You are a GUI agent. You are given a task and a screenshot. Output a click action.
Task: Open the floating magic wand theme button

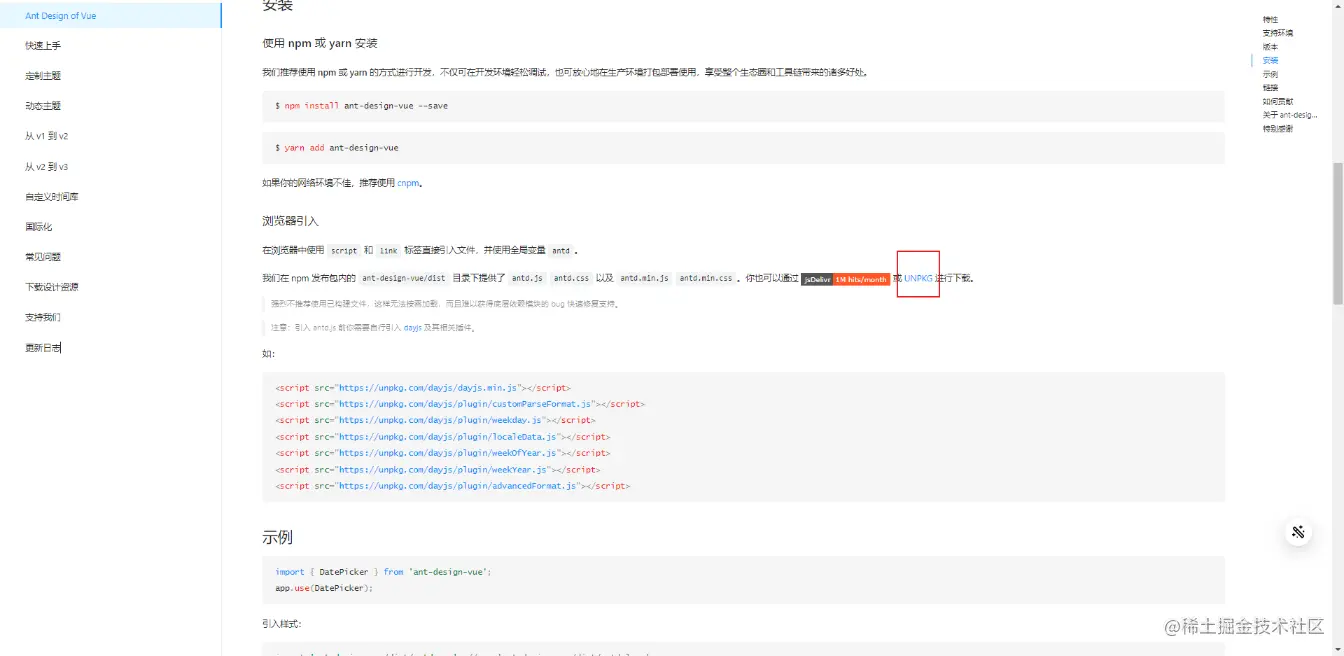click(1298, 532)
